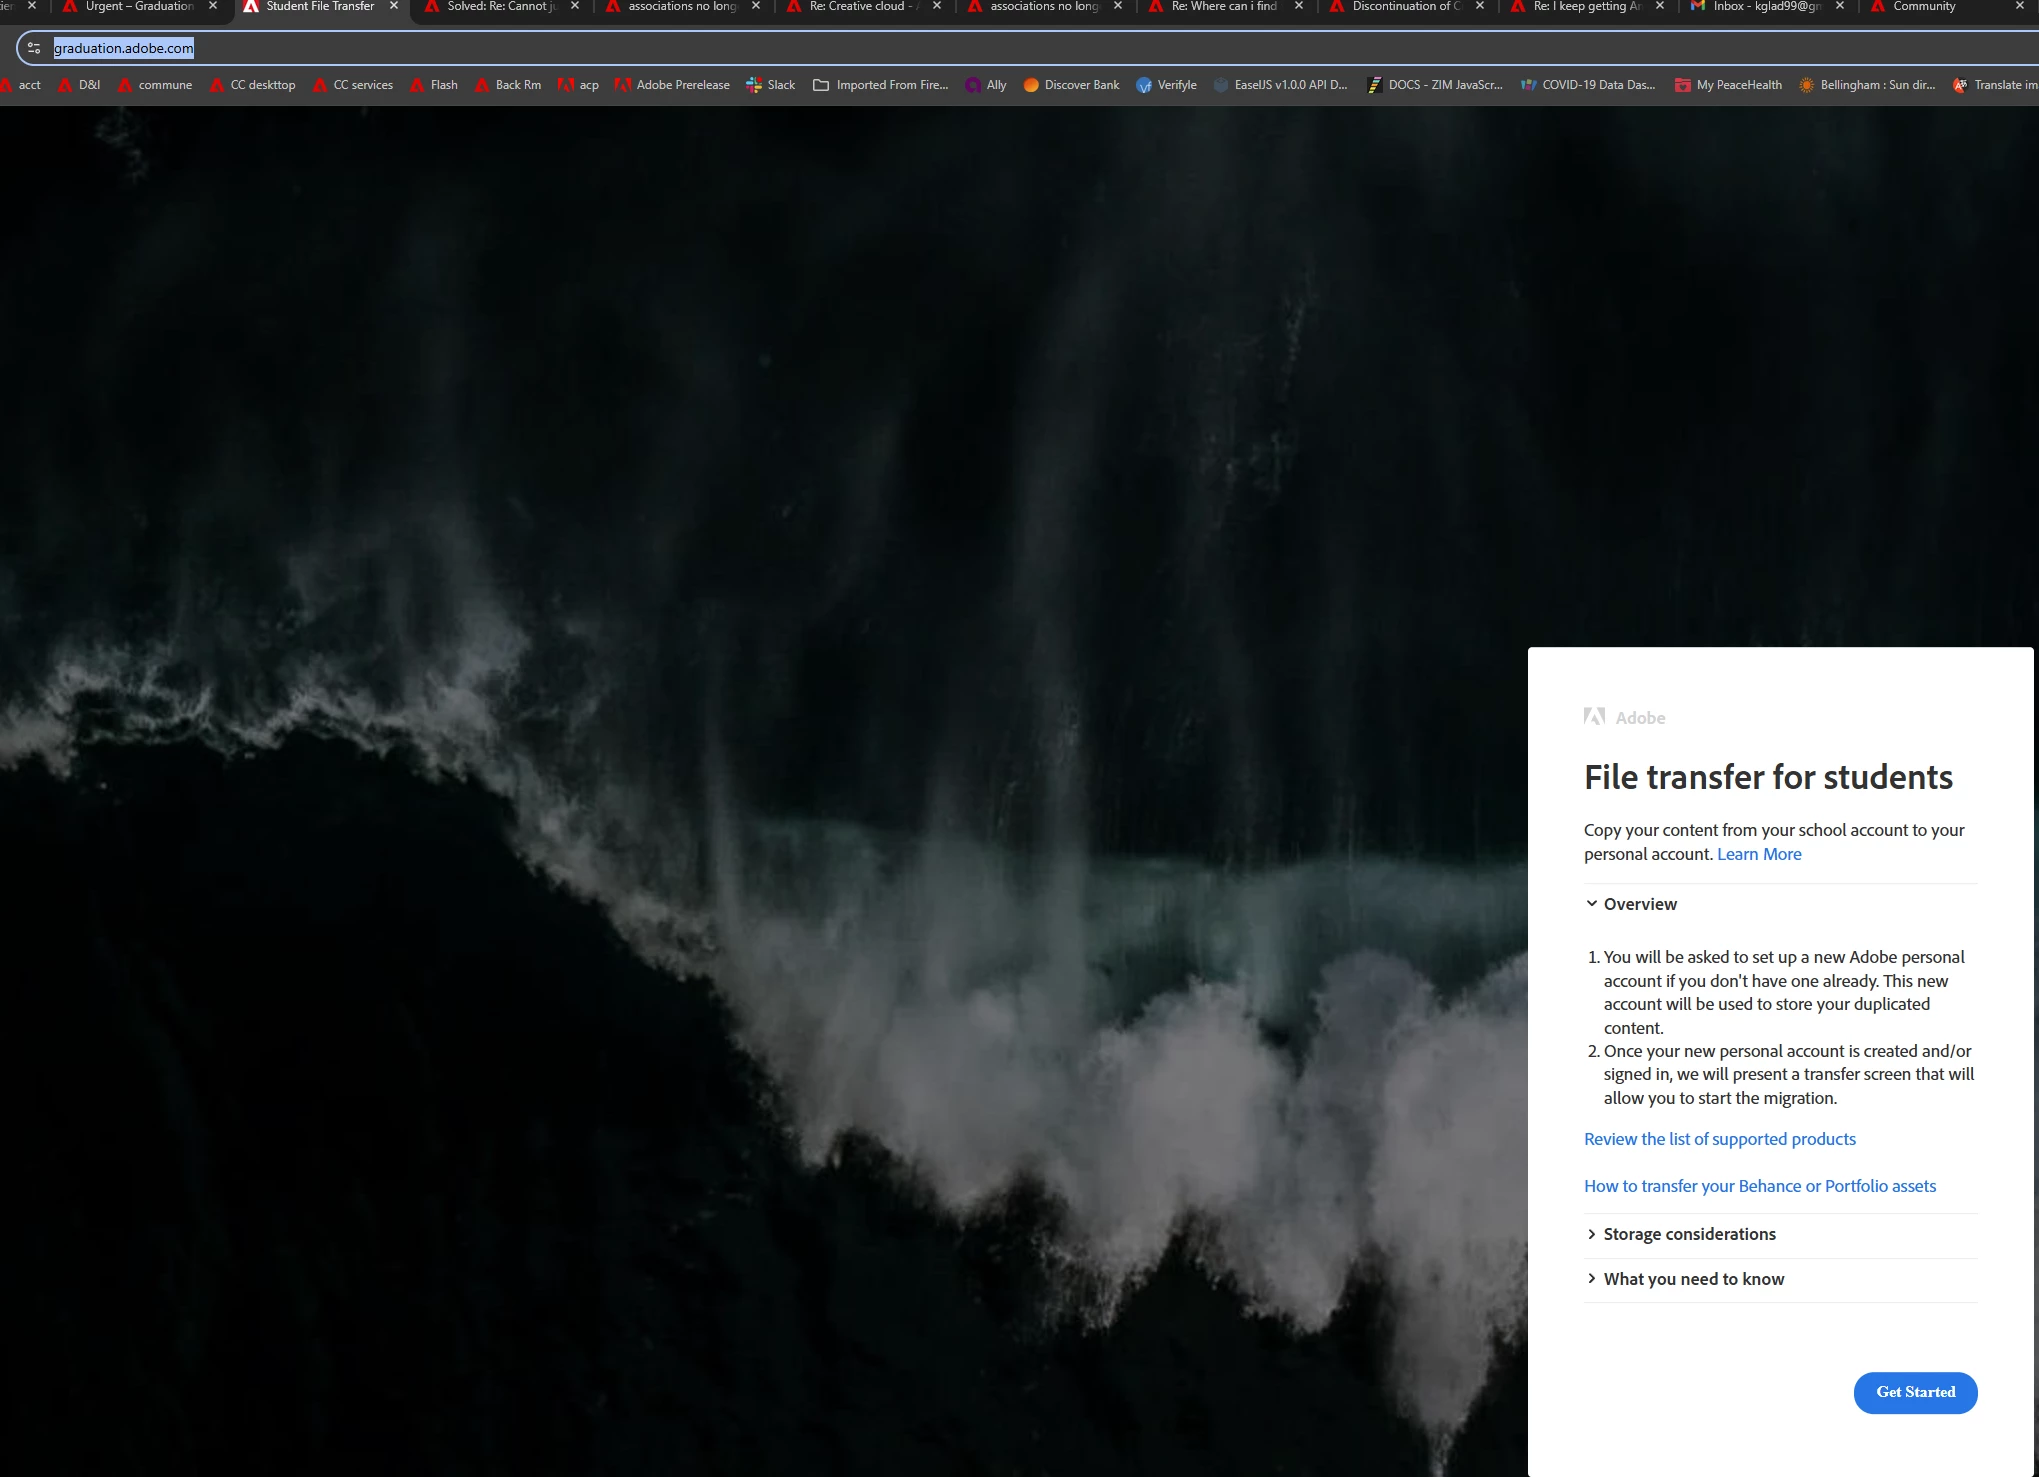Open the Discover Bank bookmark

point(1070,85)
